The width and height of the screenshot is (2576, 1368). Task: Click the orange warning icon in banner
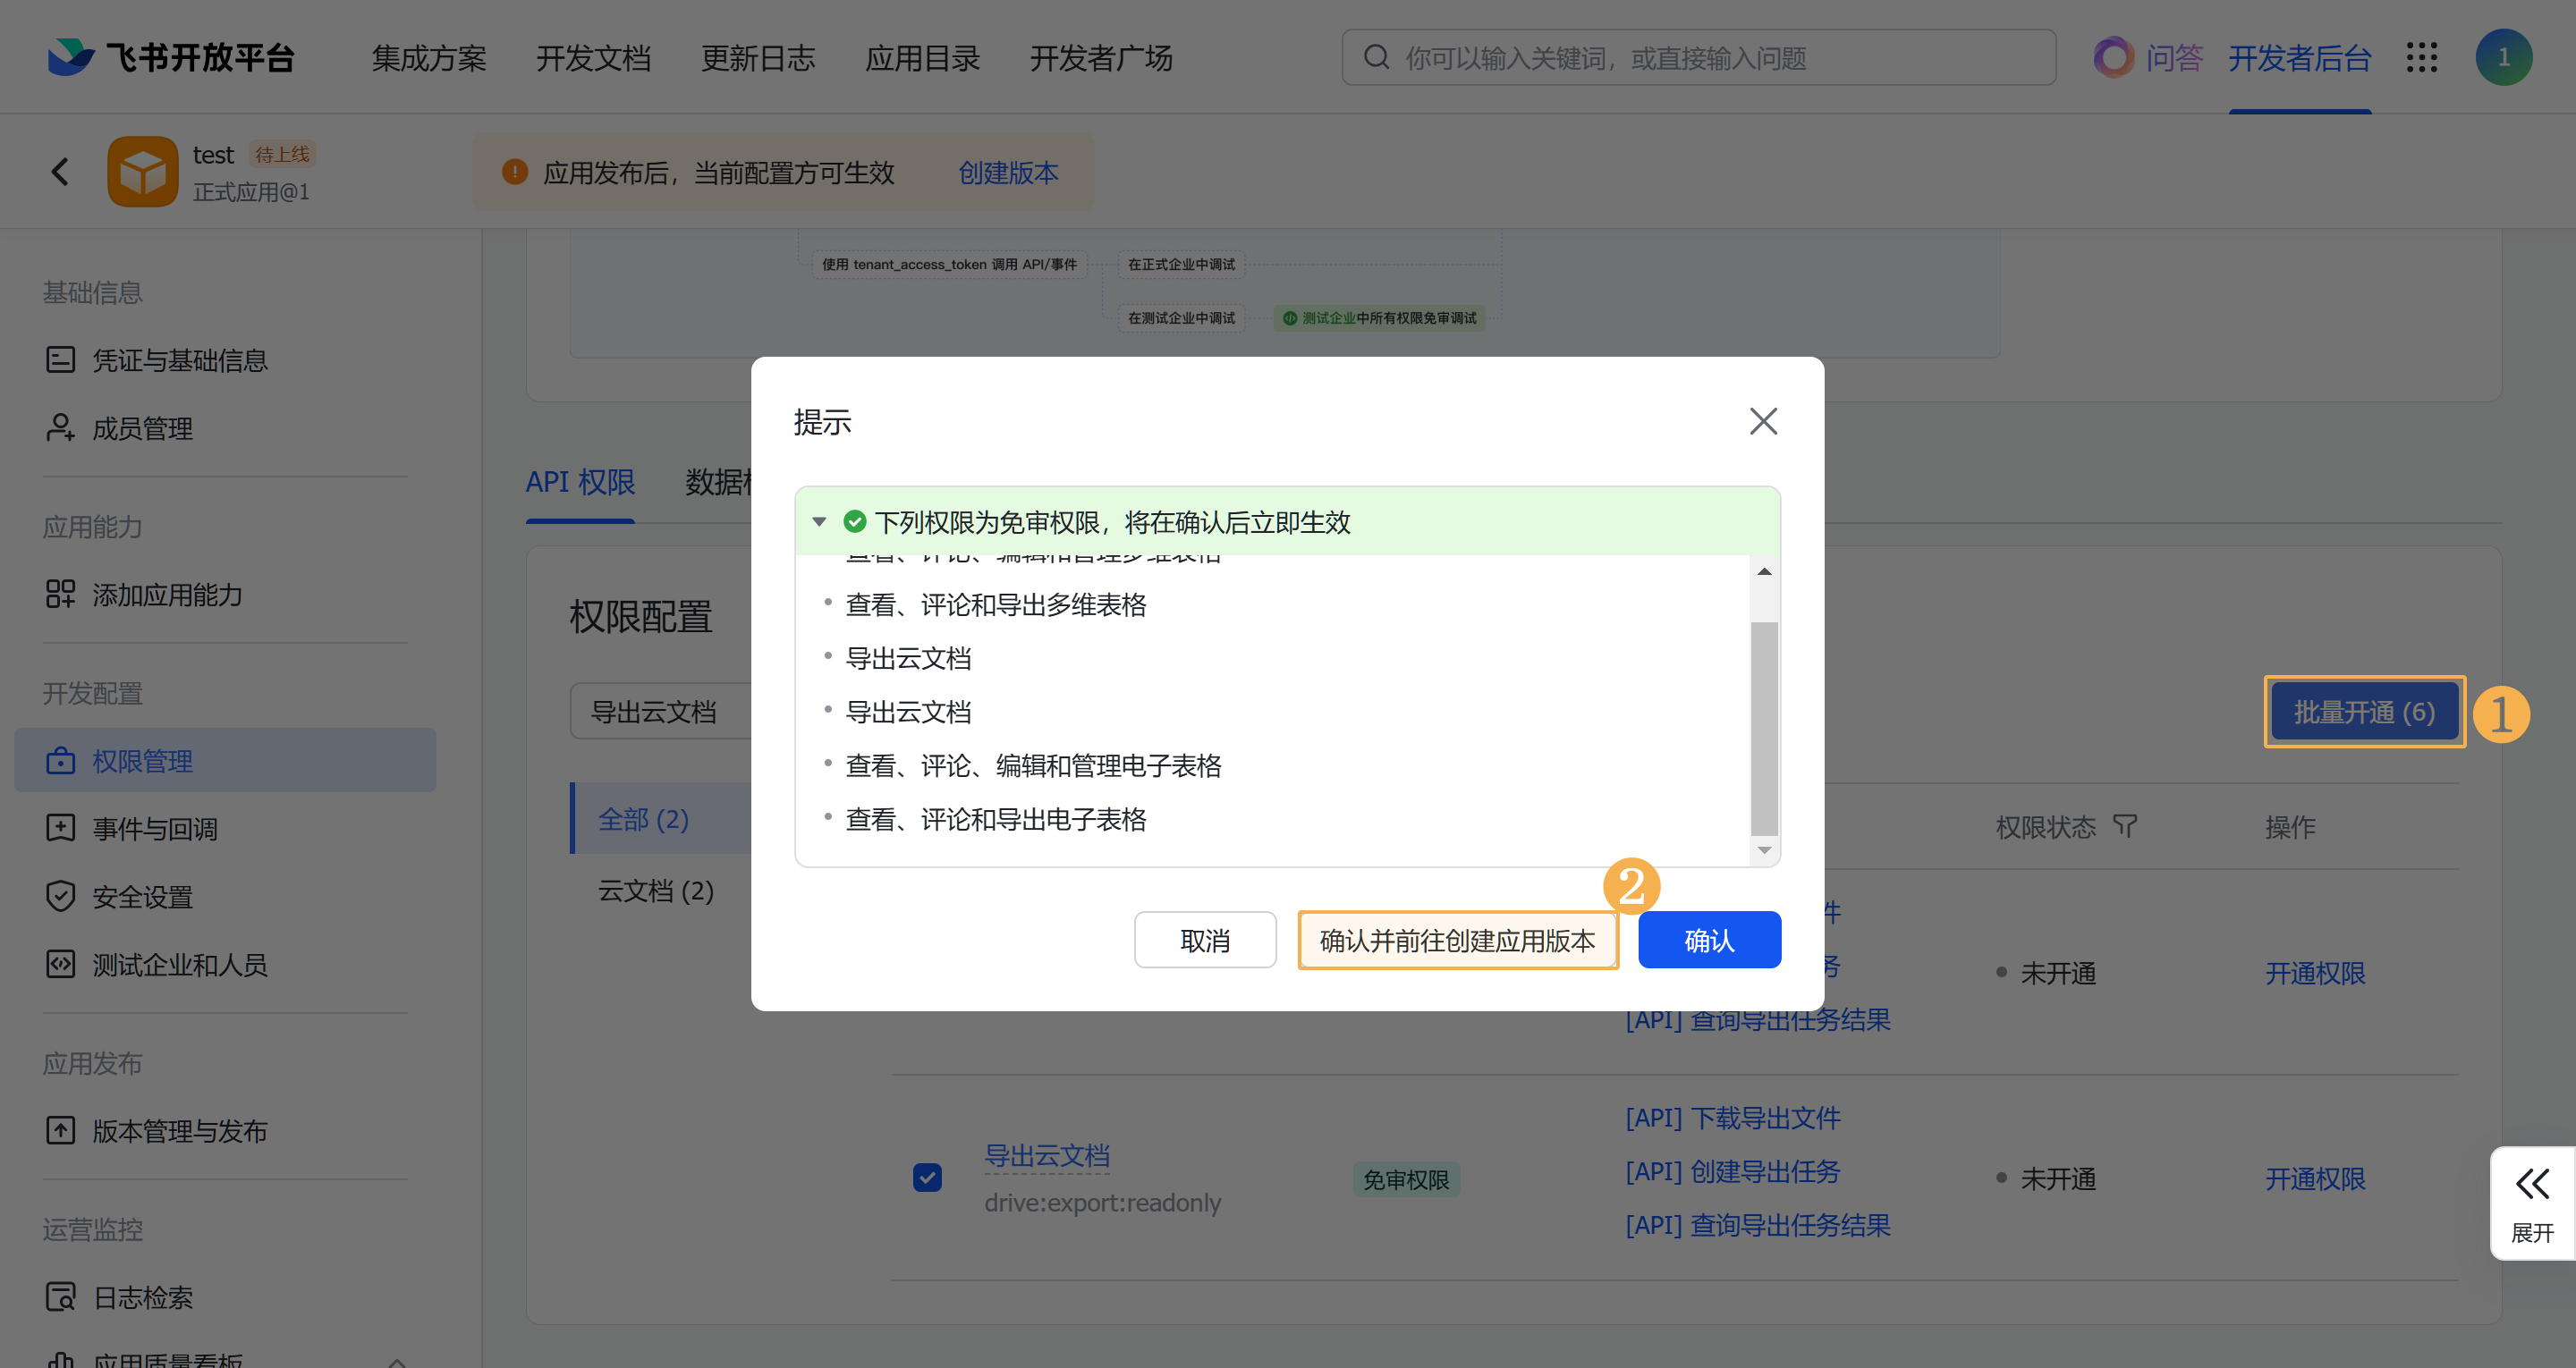click(x=515, y=171)
